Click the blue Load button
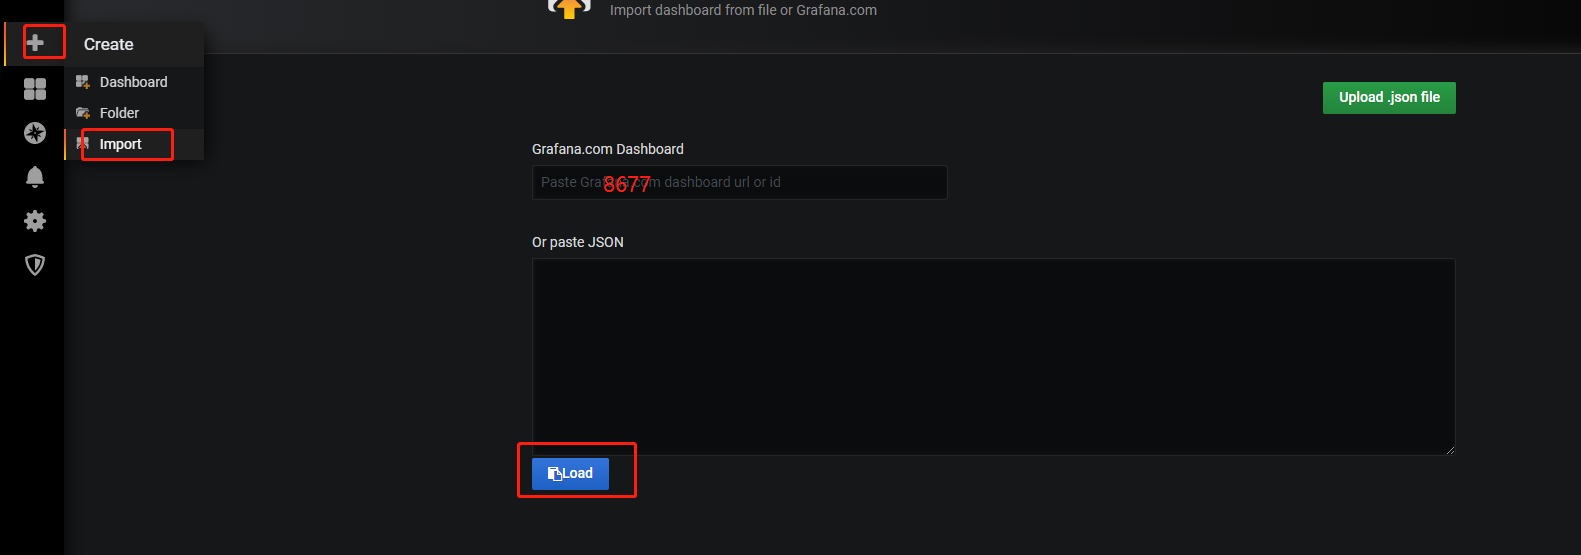 [570, 474]
